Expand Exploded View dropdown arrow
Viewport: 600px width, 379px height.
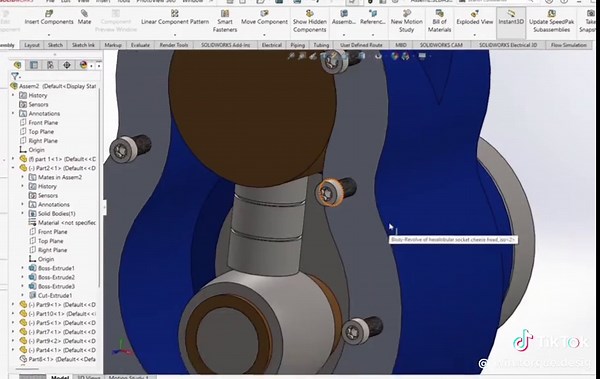point(474,34)
